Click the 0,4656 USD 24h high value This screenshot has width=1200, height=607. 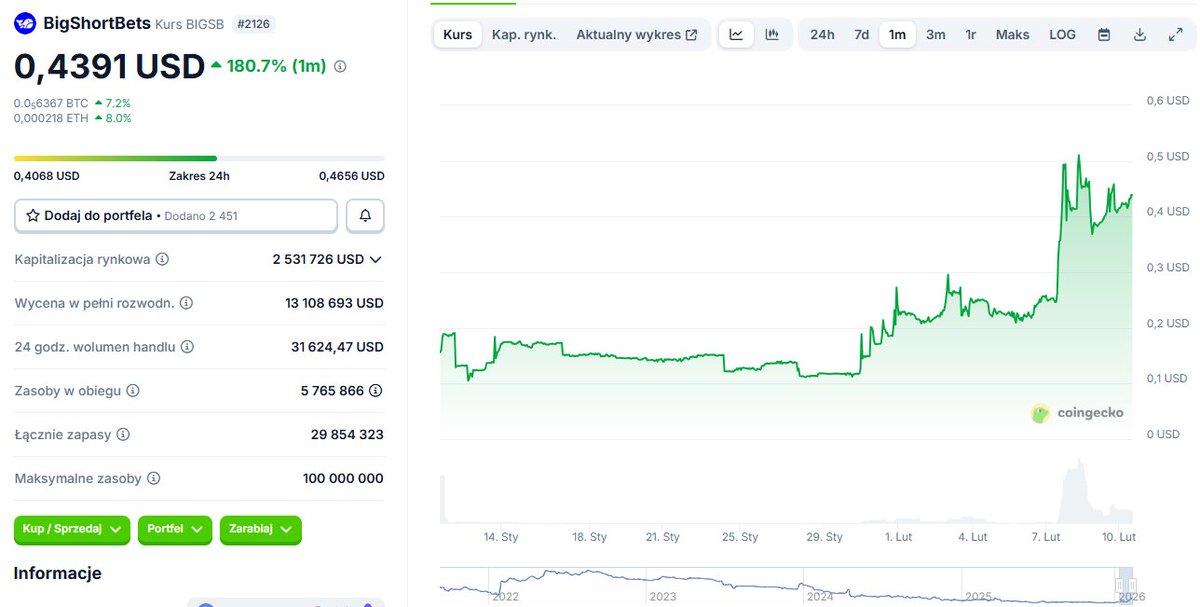coord(352,176)
